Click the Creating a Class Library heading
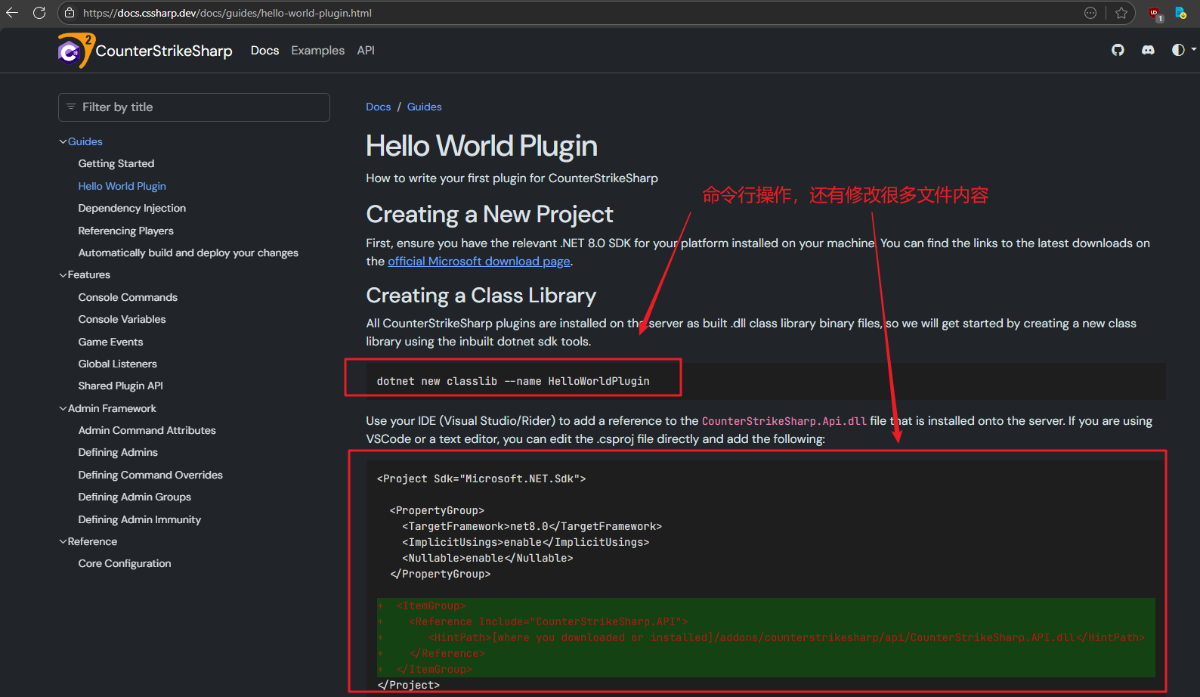Screen dimensions: 1200x697 pos(481,295)
